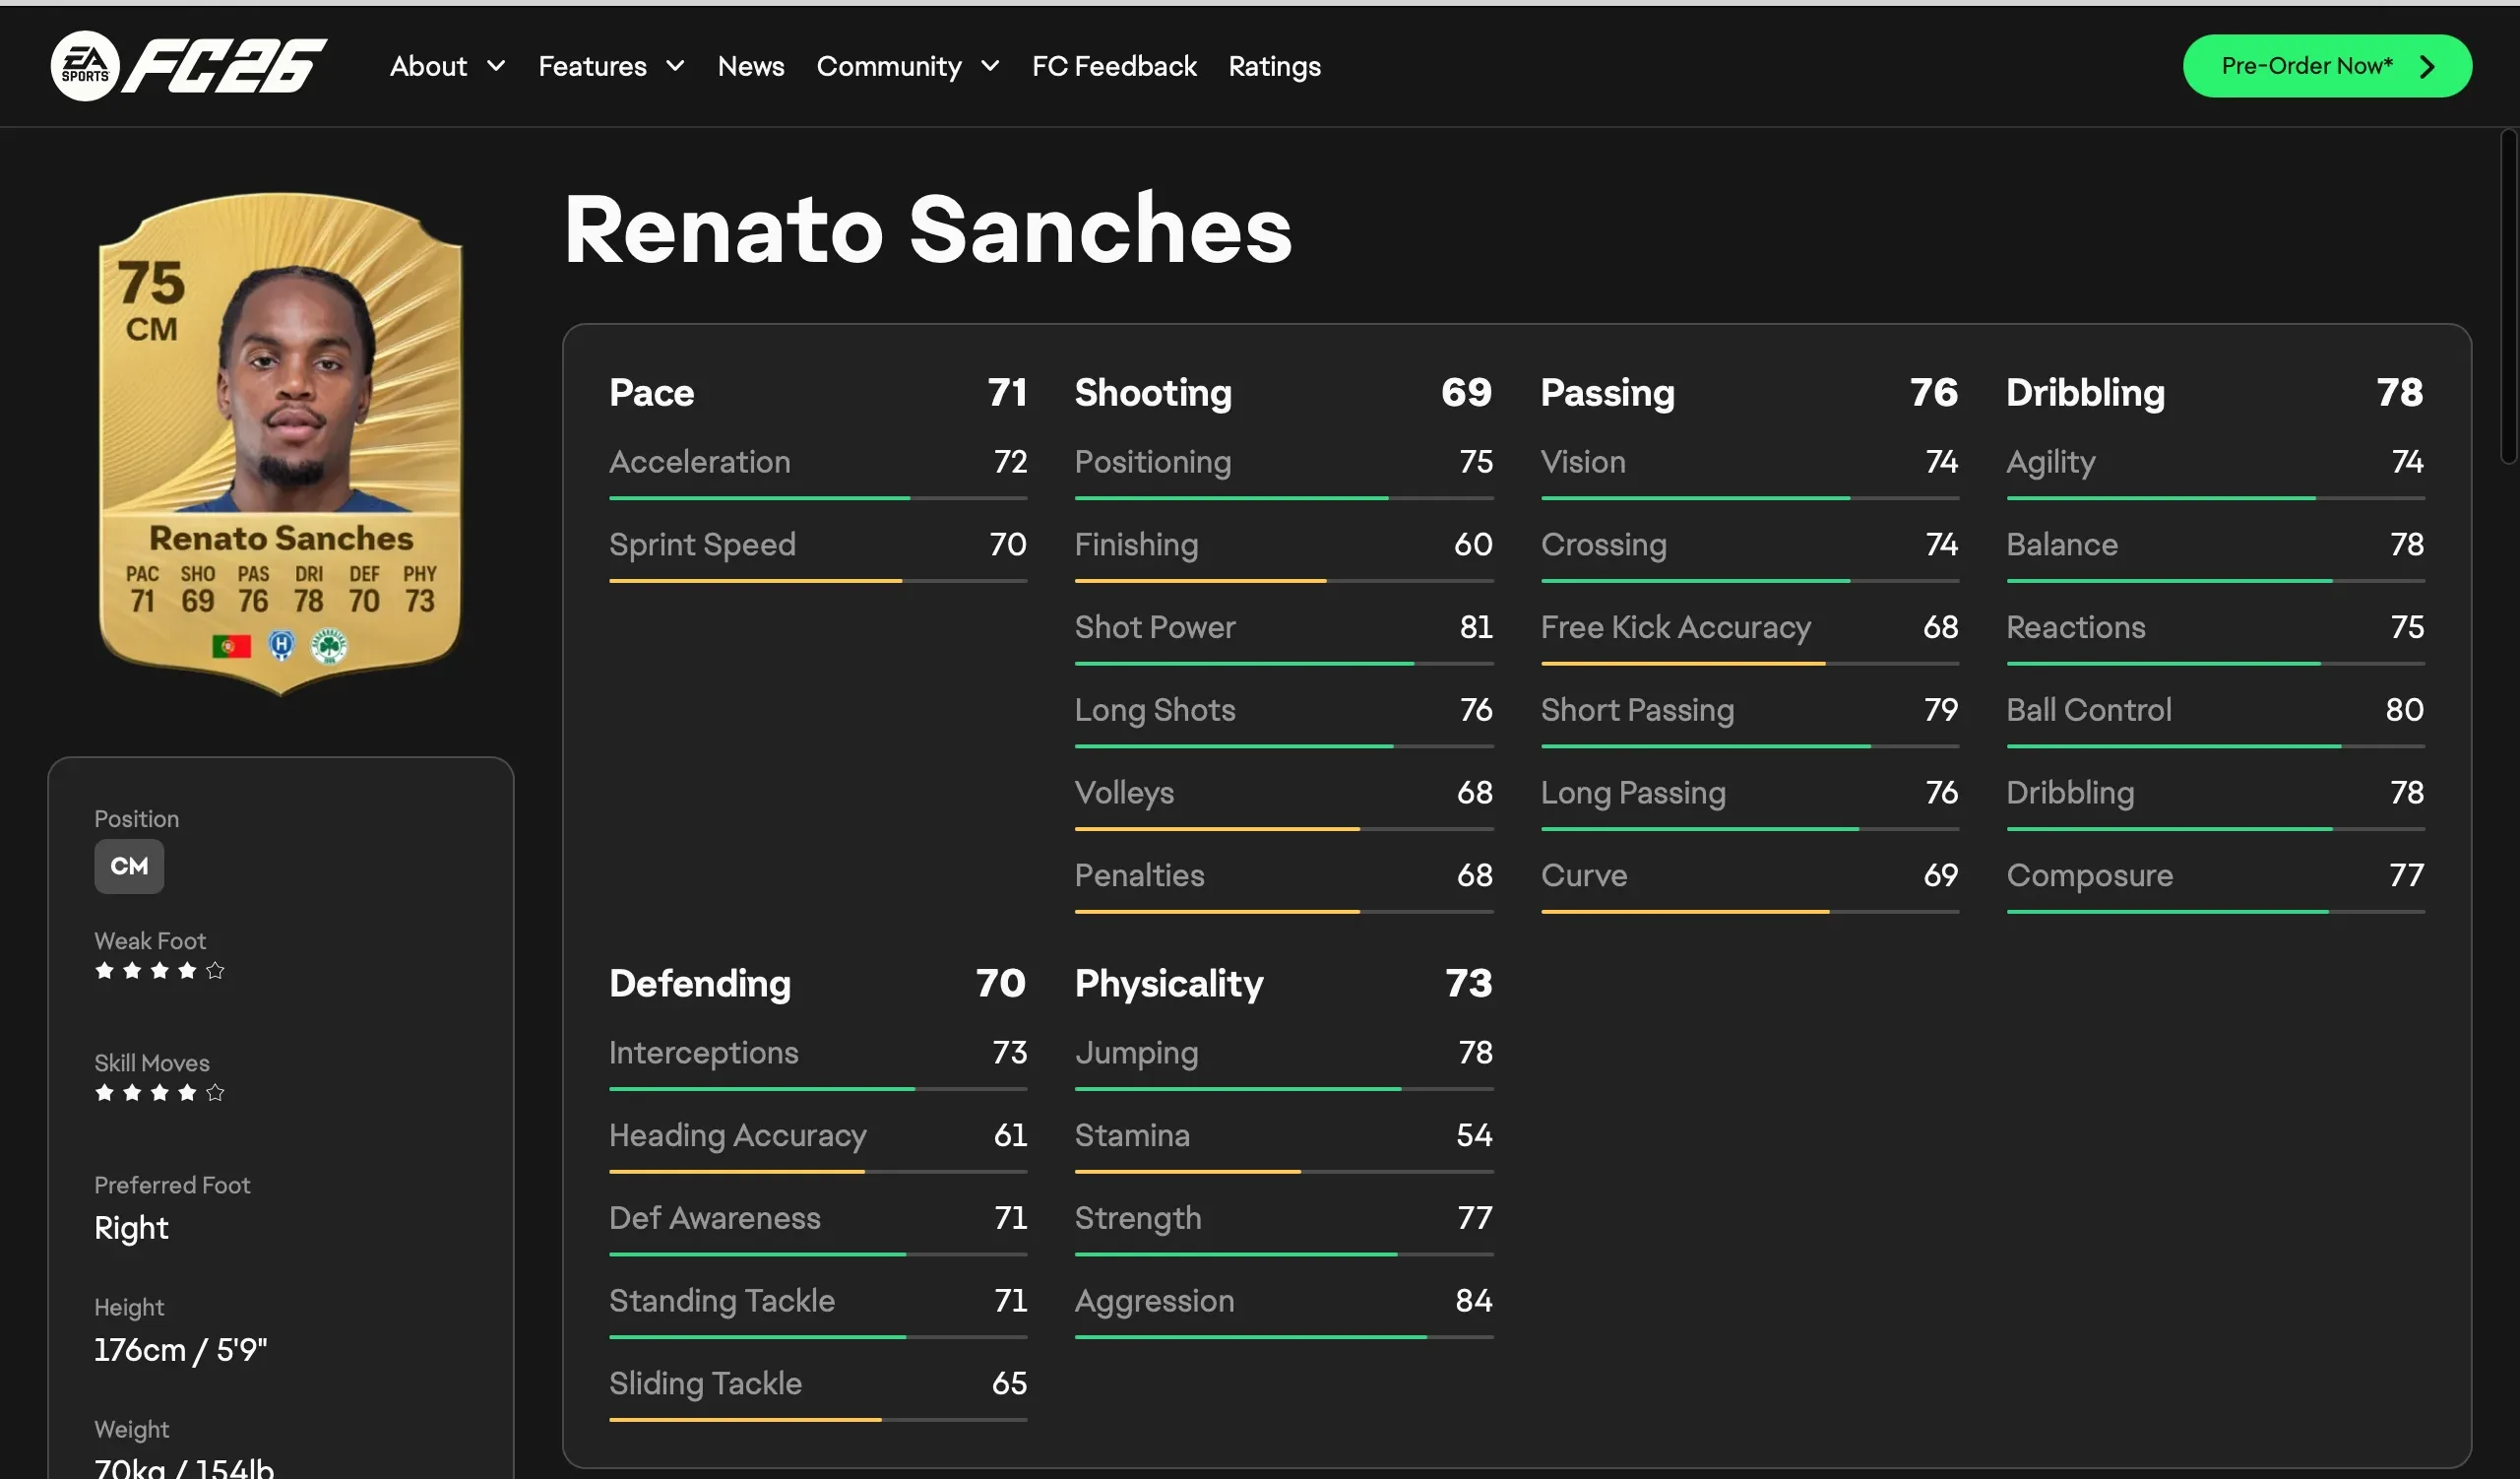Open the FC Feedback link
Image resolution: width=2520 pixels, height=1479 pixels.
pyautogui.click(x=1113, y=66)
